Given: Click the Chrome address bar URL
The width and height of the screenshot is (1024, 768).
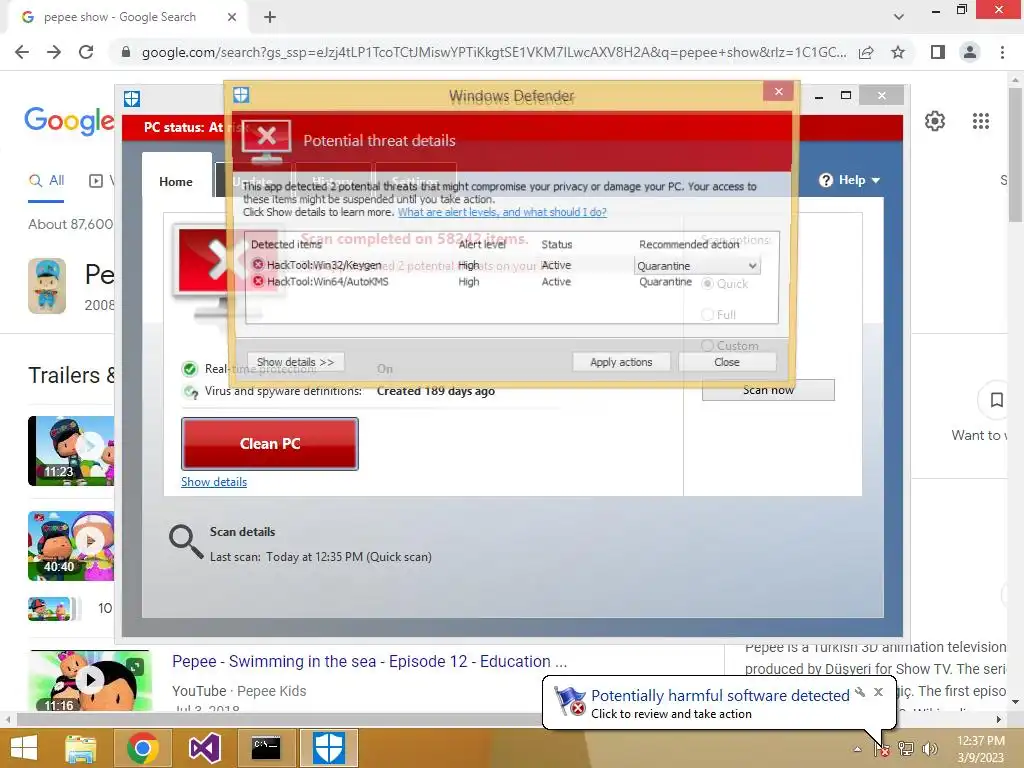Looking at the screenshot, I should point(494,52).
